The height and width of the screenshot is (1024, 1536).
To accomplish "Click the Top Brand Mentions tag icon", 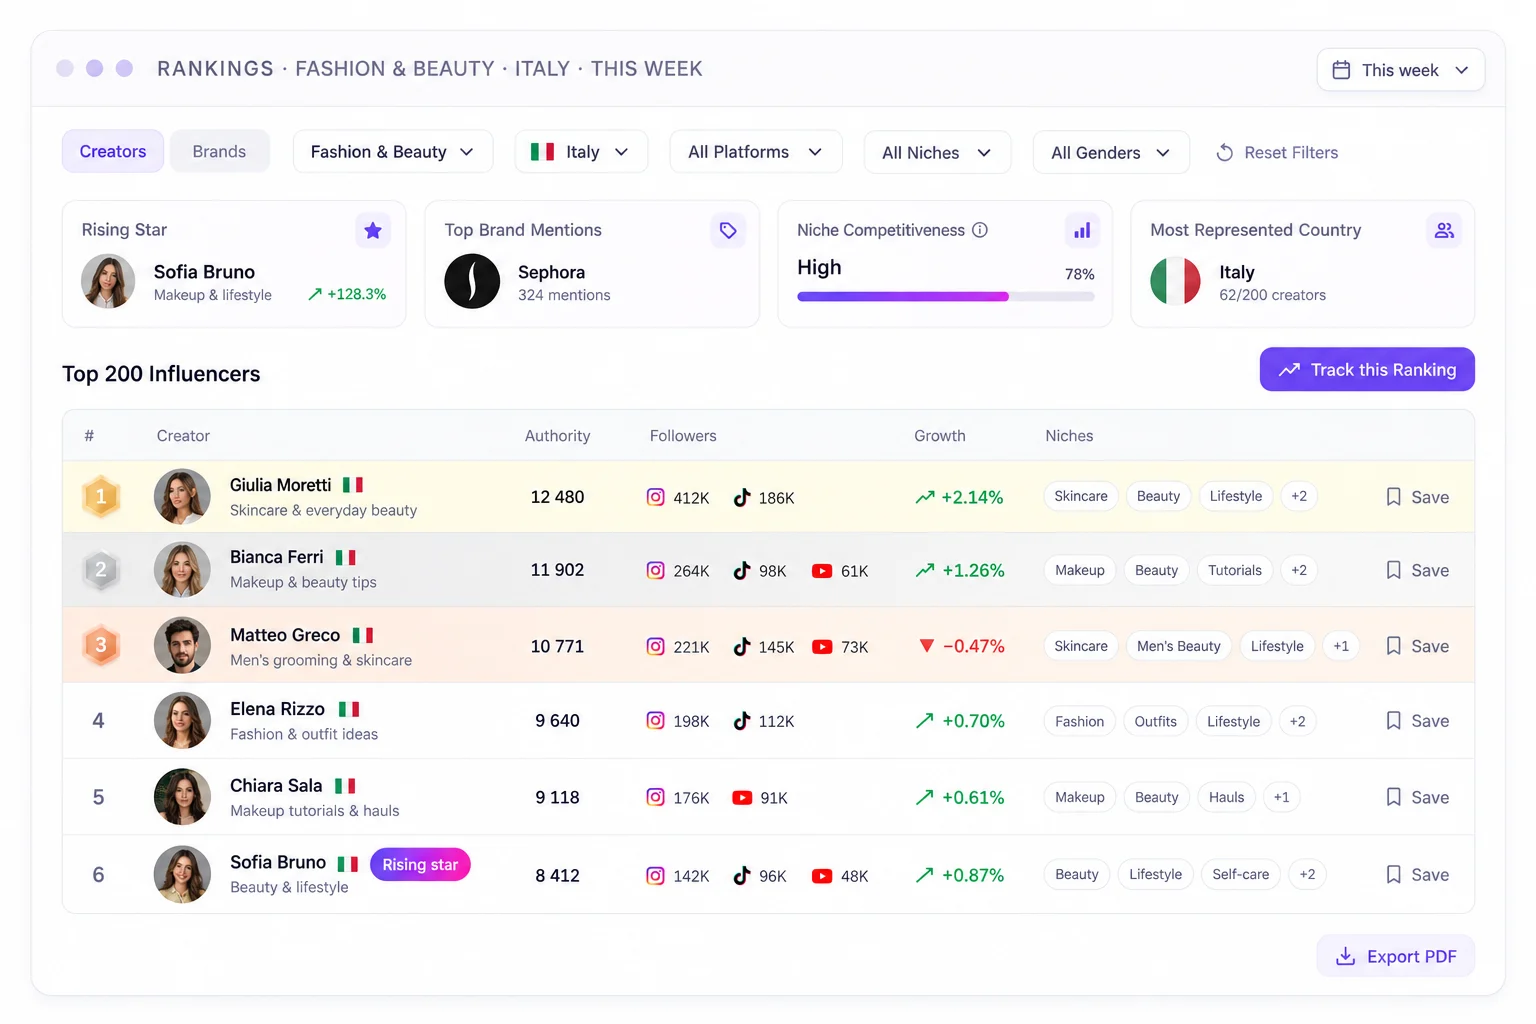I will 728,231.
